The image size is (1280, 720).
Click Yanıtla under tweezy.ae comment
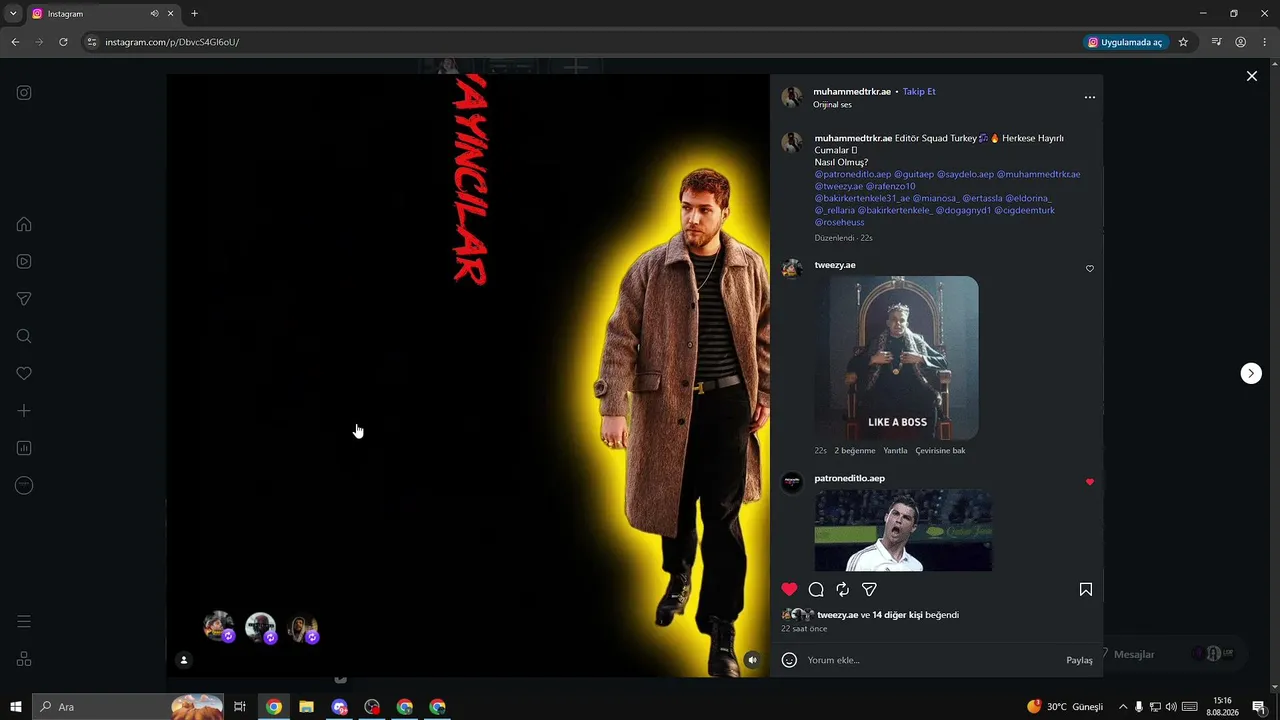(x=895, y=451)
